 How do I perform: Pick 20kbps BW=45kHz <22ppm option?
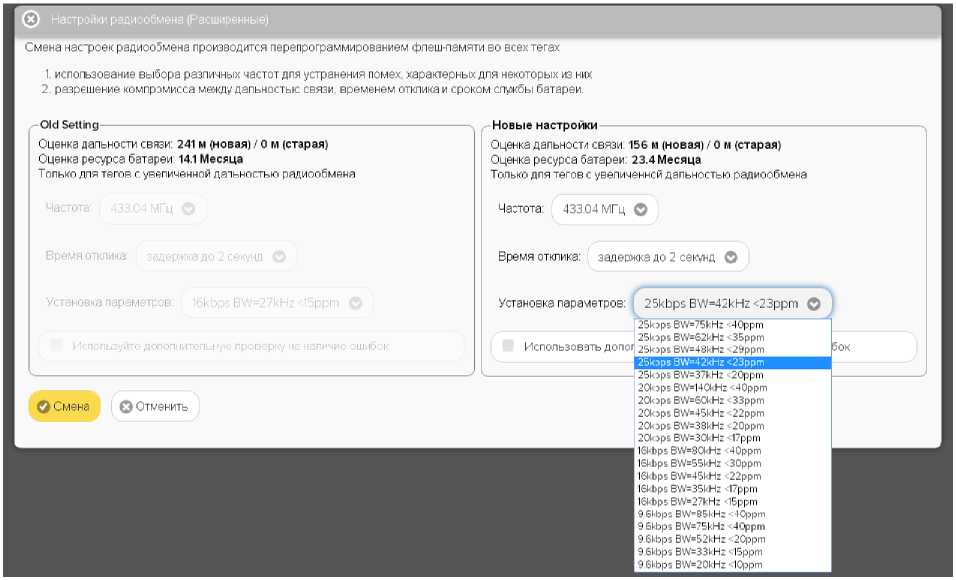tap(733, 413)
